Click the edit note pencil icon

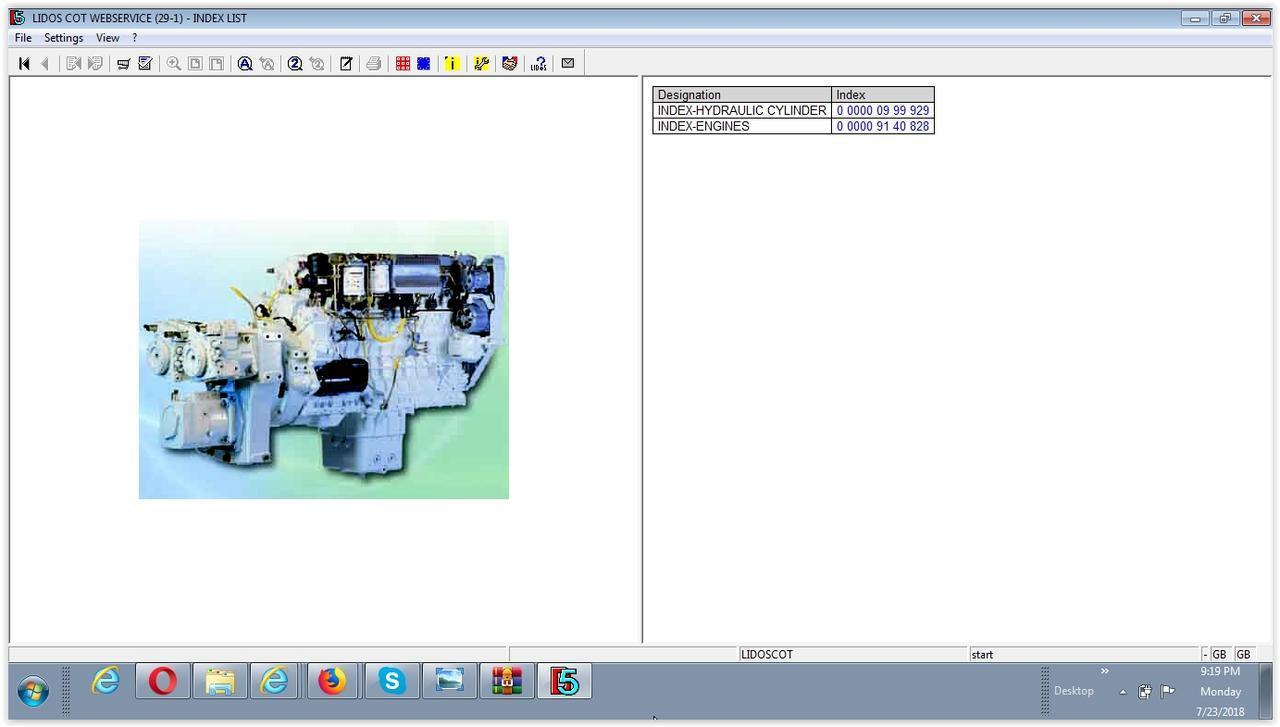point(346,63)
